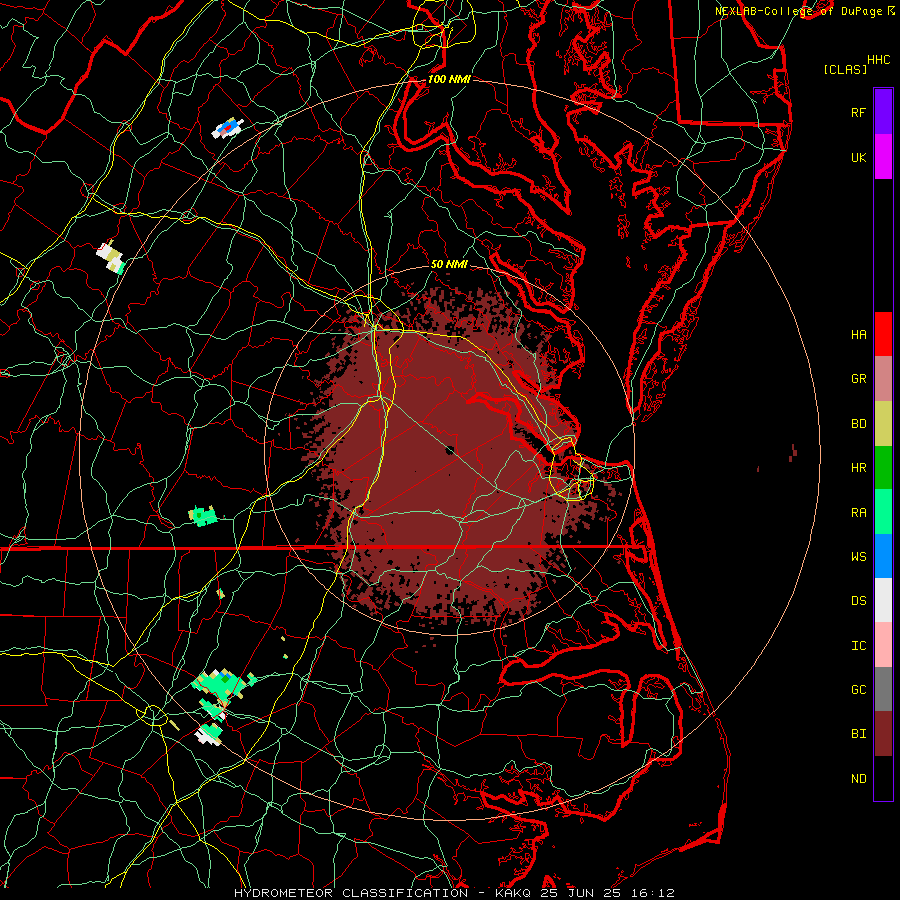
Task: Click the ND black legend swatch
Action: [x=883, y=778]
